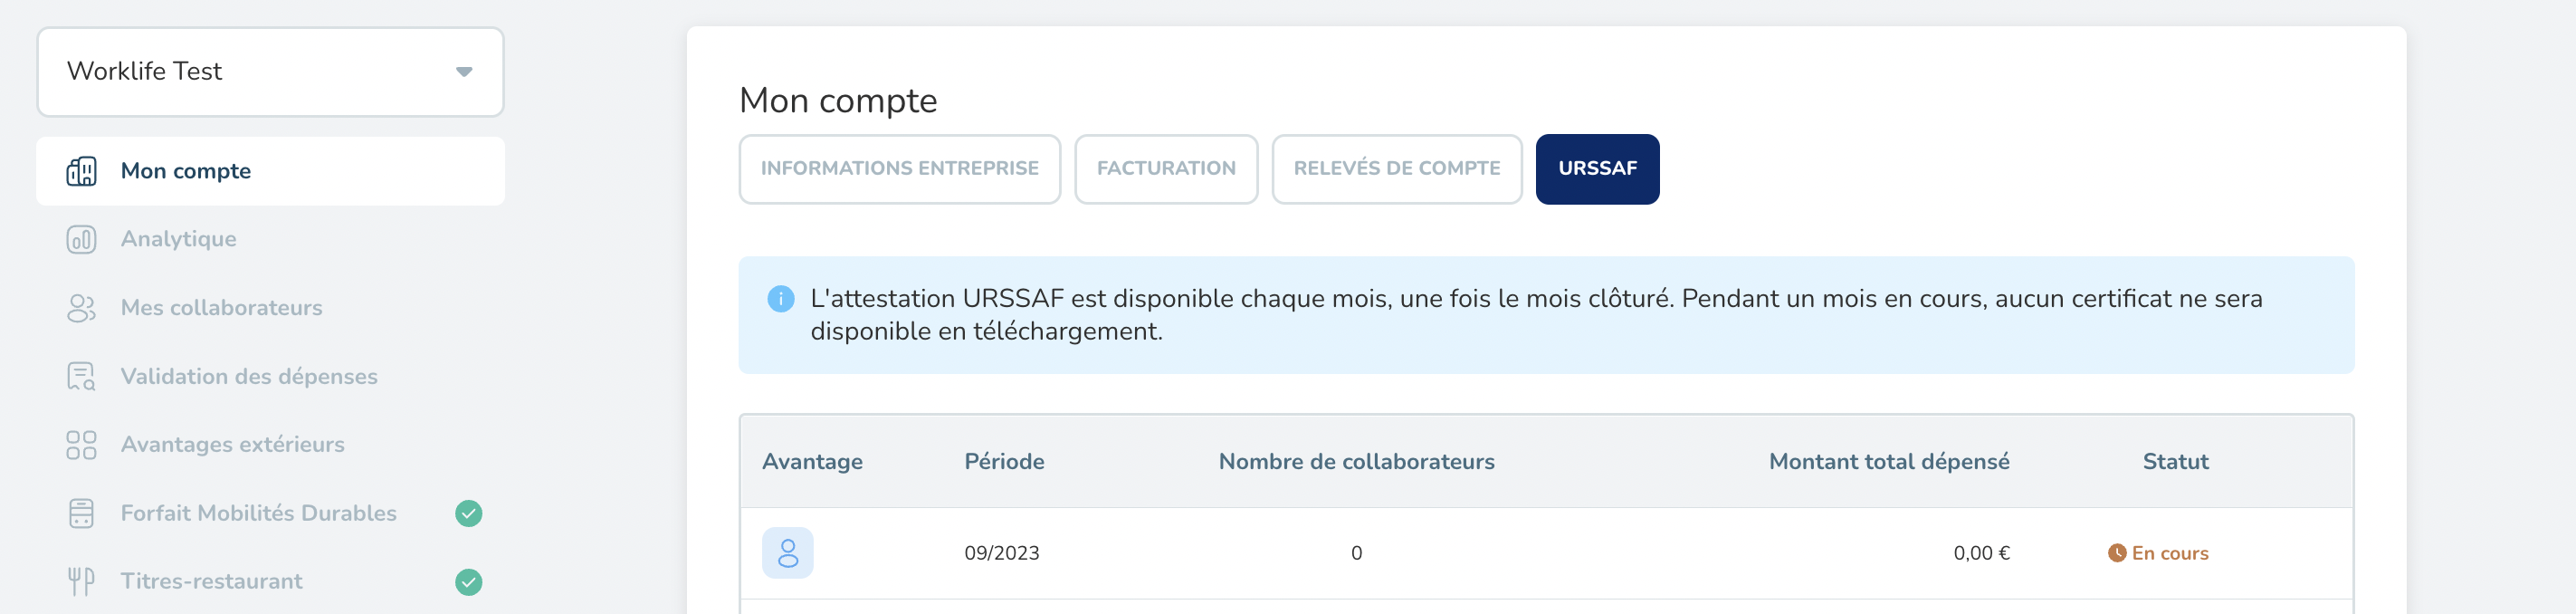Select the Analytique chart icon
The height and width of the screenshot is (614, 2576).
click(x=82, y=239)
